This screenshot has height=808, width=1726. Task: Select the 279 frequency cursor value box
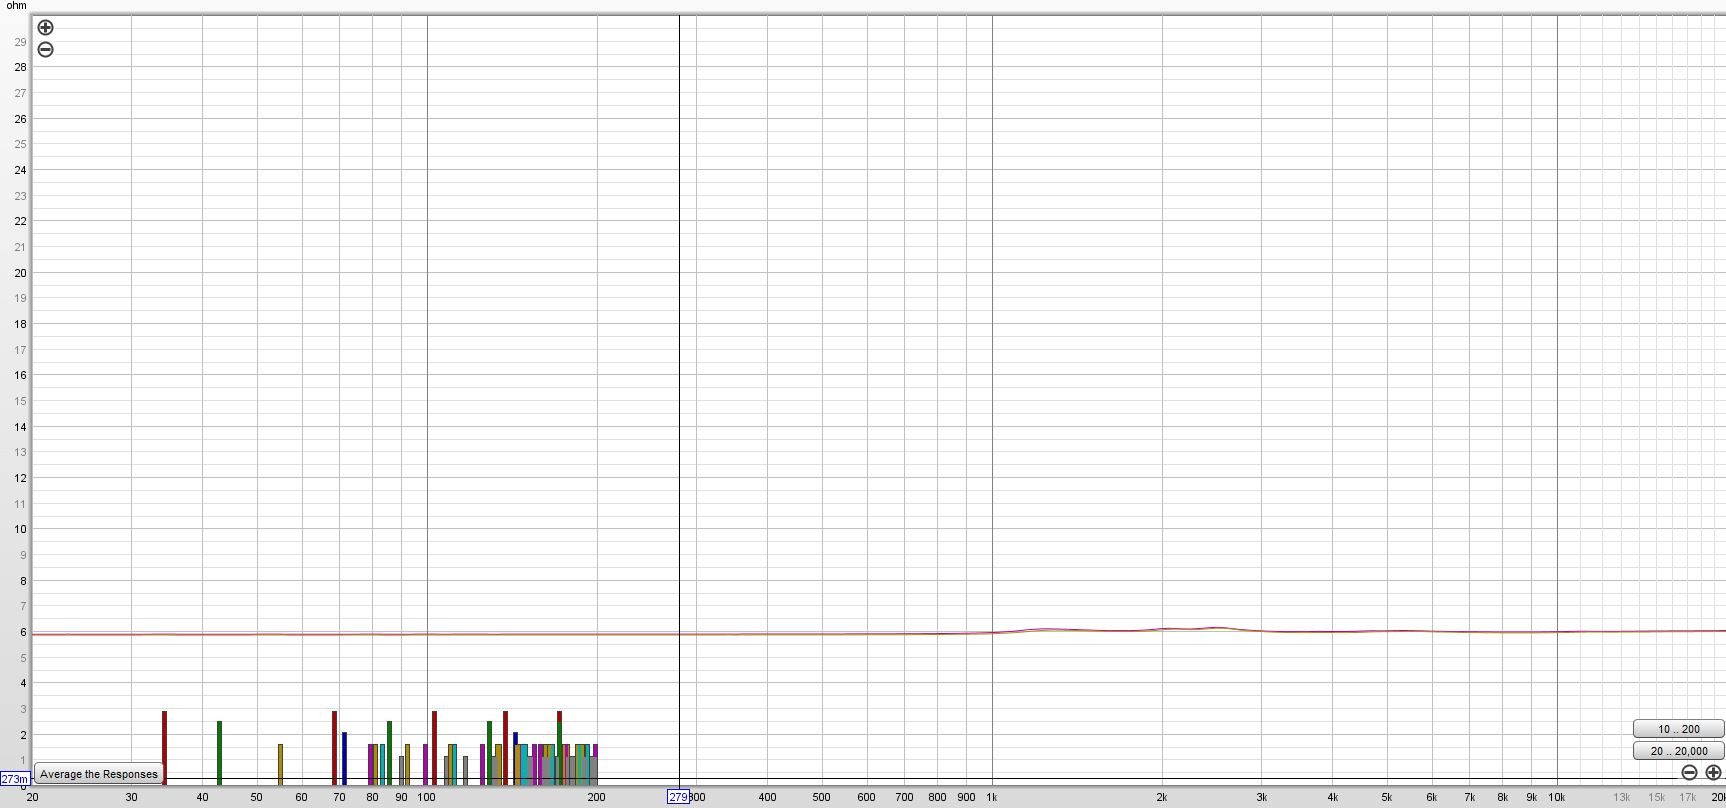pos(678,797)
